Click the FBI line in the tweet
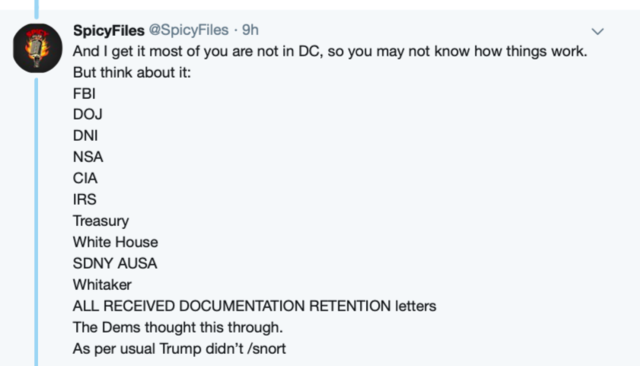Screen dimensions: 640x366 click(x=84, y=94)
